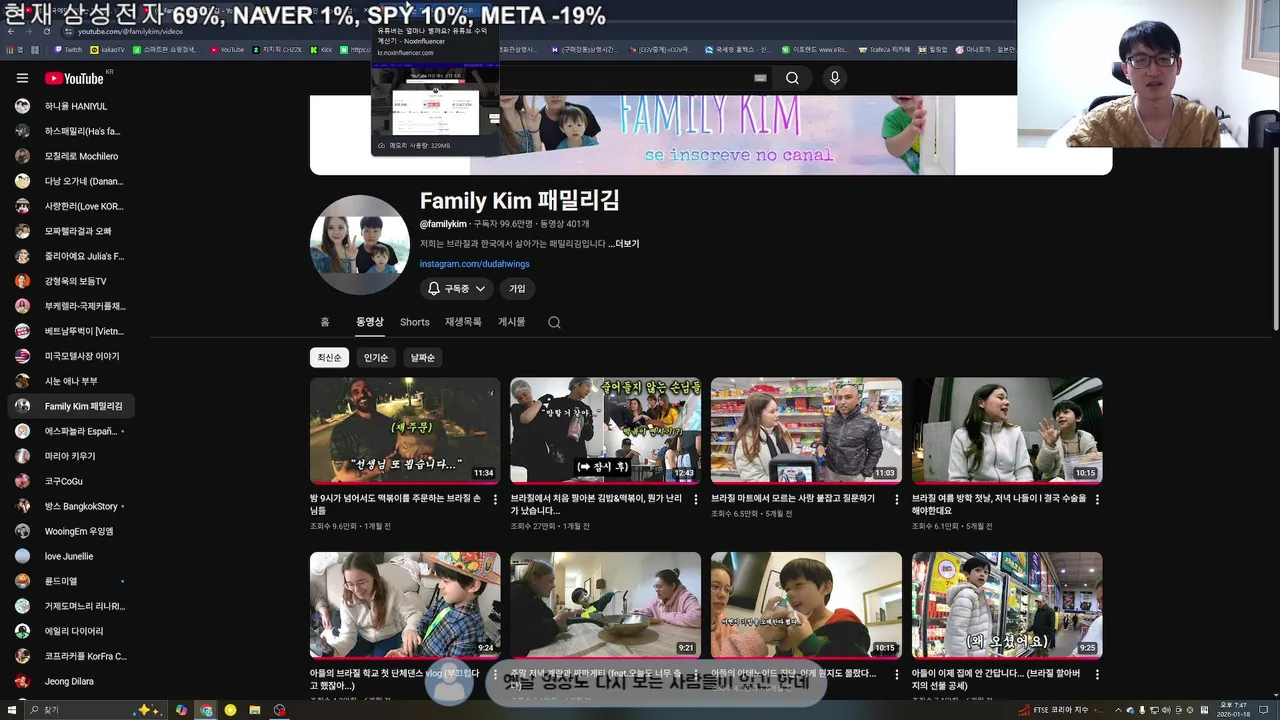Open options for 밤 9시가 넘어서도 video
Image resolution: width=1280 pixels, height=720 pixels.
[495, 499]
